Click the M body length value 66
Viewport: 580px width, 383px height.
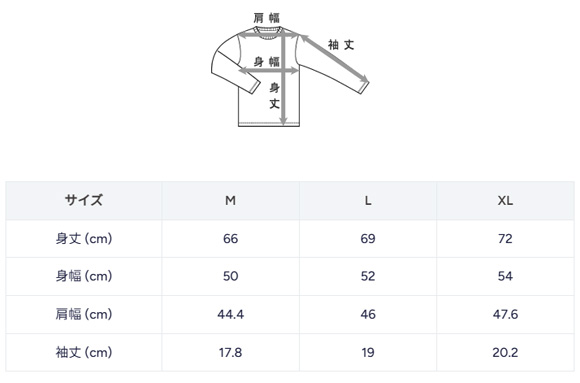[x=230, y=239]
